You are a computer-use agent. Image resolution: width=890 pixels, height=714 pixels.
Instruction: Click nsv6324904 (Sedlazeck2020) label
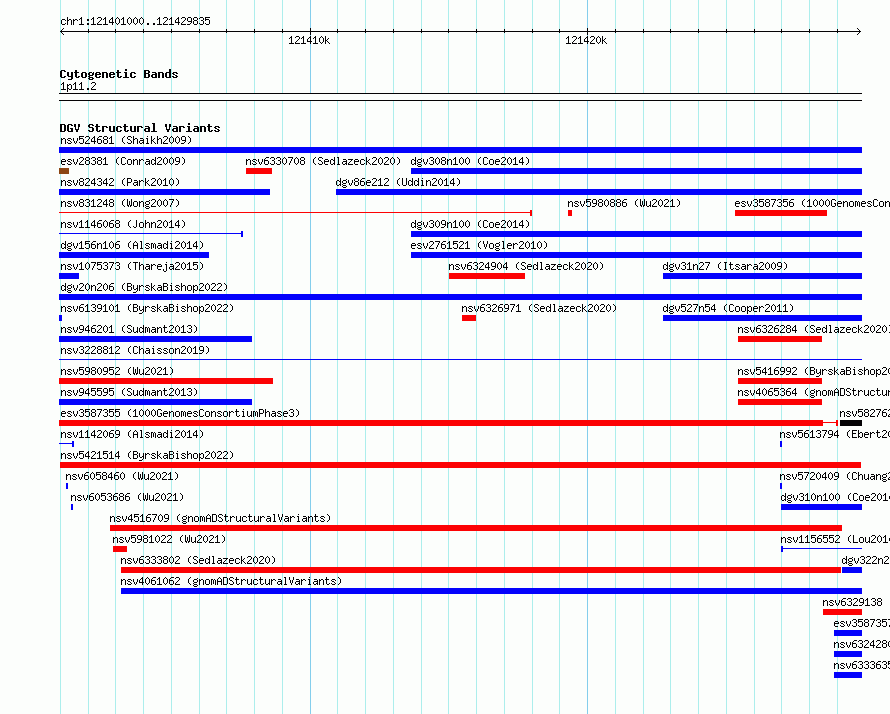526,266
